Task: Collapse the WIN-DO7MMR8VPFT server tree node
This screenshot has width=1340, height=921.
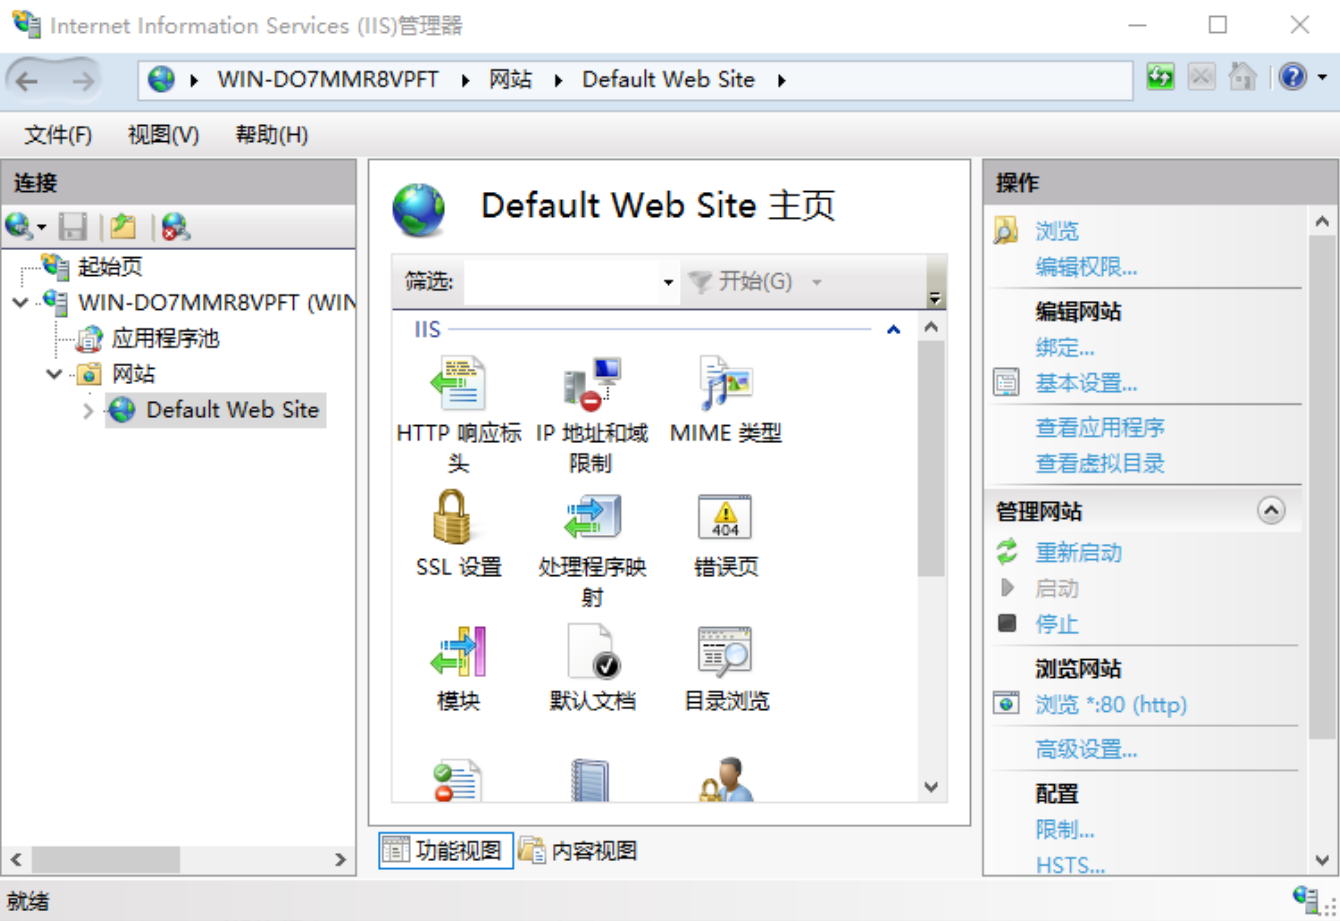Action: [x=21, y=302]
